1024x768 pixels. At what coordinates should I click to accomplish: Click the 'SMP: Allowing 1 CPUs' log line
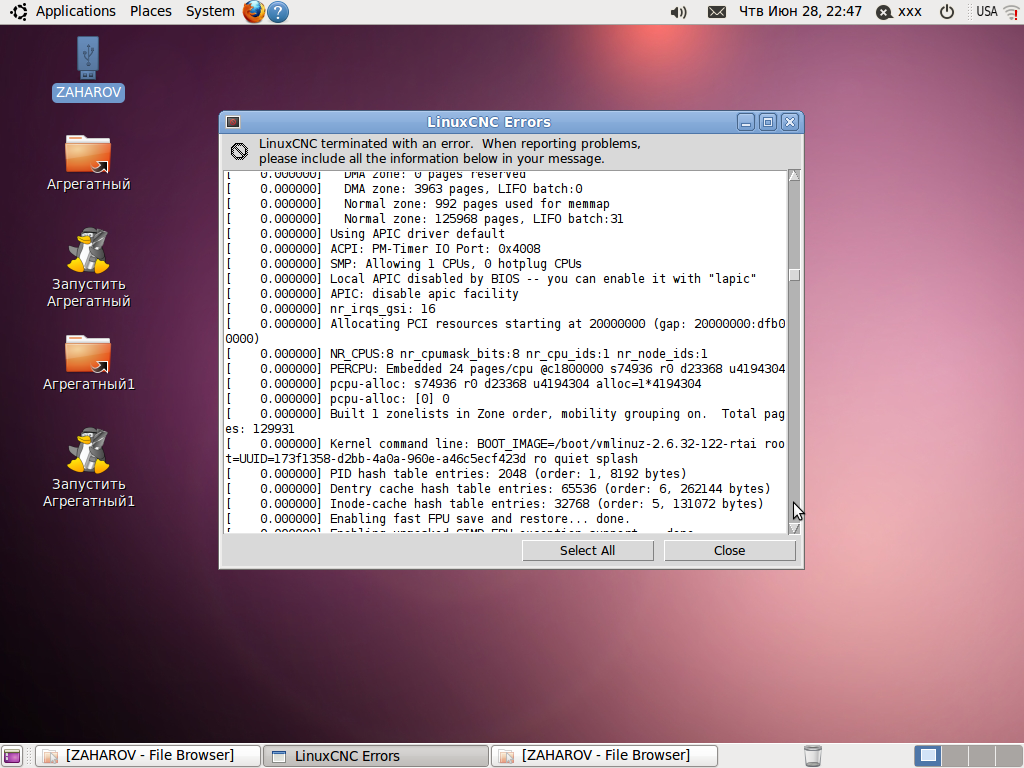[404, 264]
